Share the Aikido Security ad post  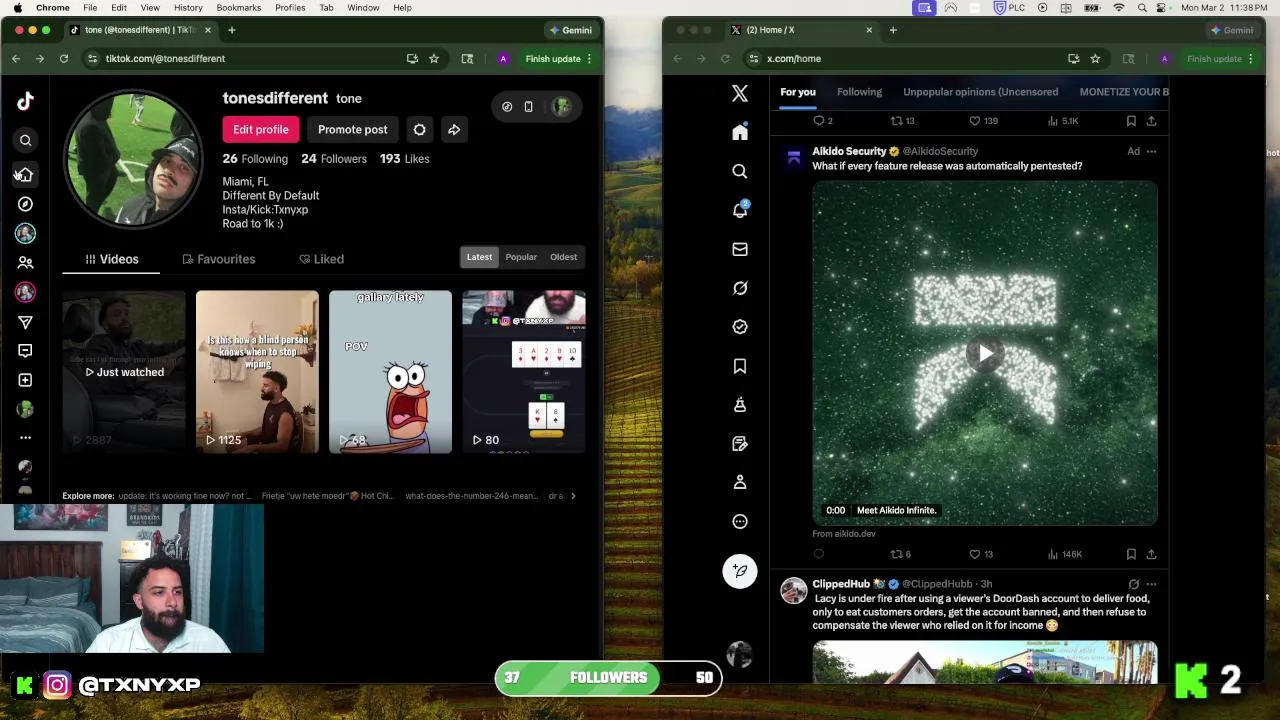[1151, 554]
